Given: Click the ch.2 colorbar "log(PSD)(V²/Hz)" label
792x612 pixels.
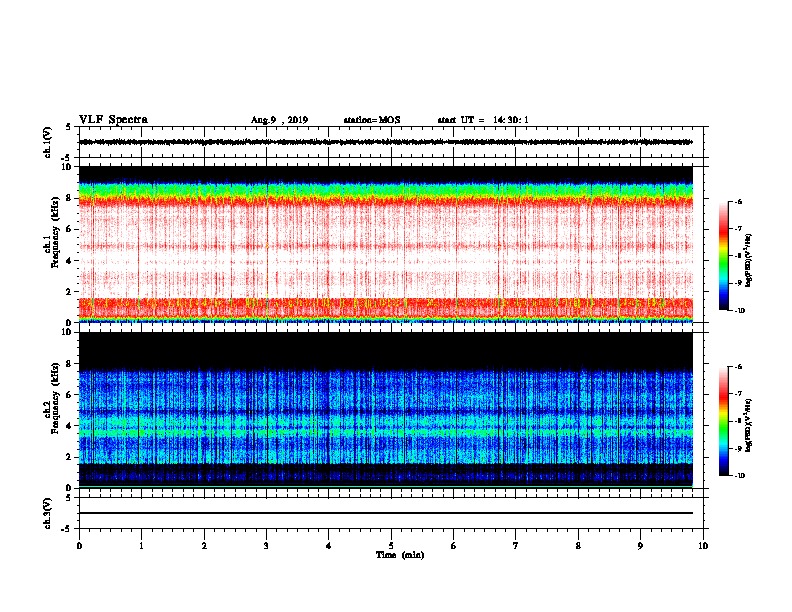Looking at the screenshot, I should (749, 426).
